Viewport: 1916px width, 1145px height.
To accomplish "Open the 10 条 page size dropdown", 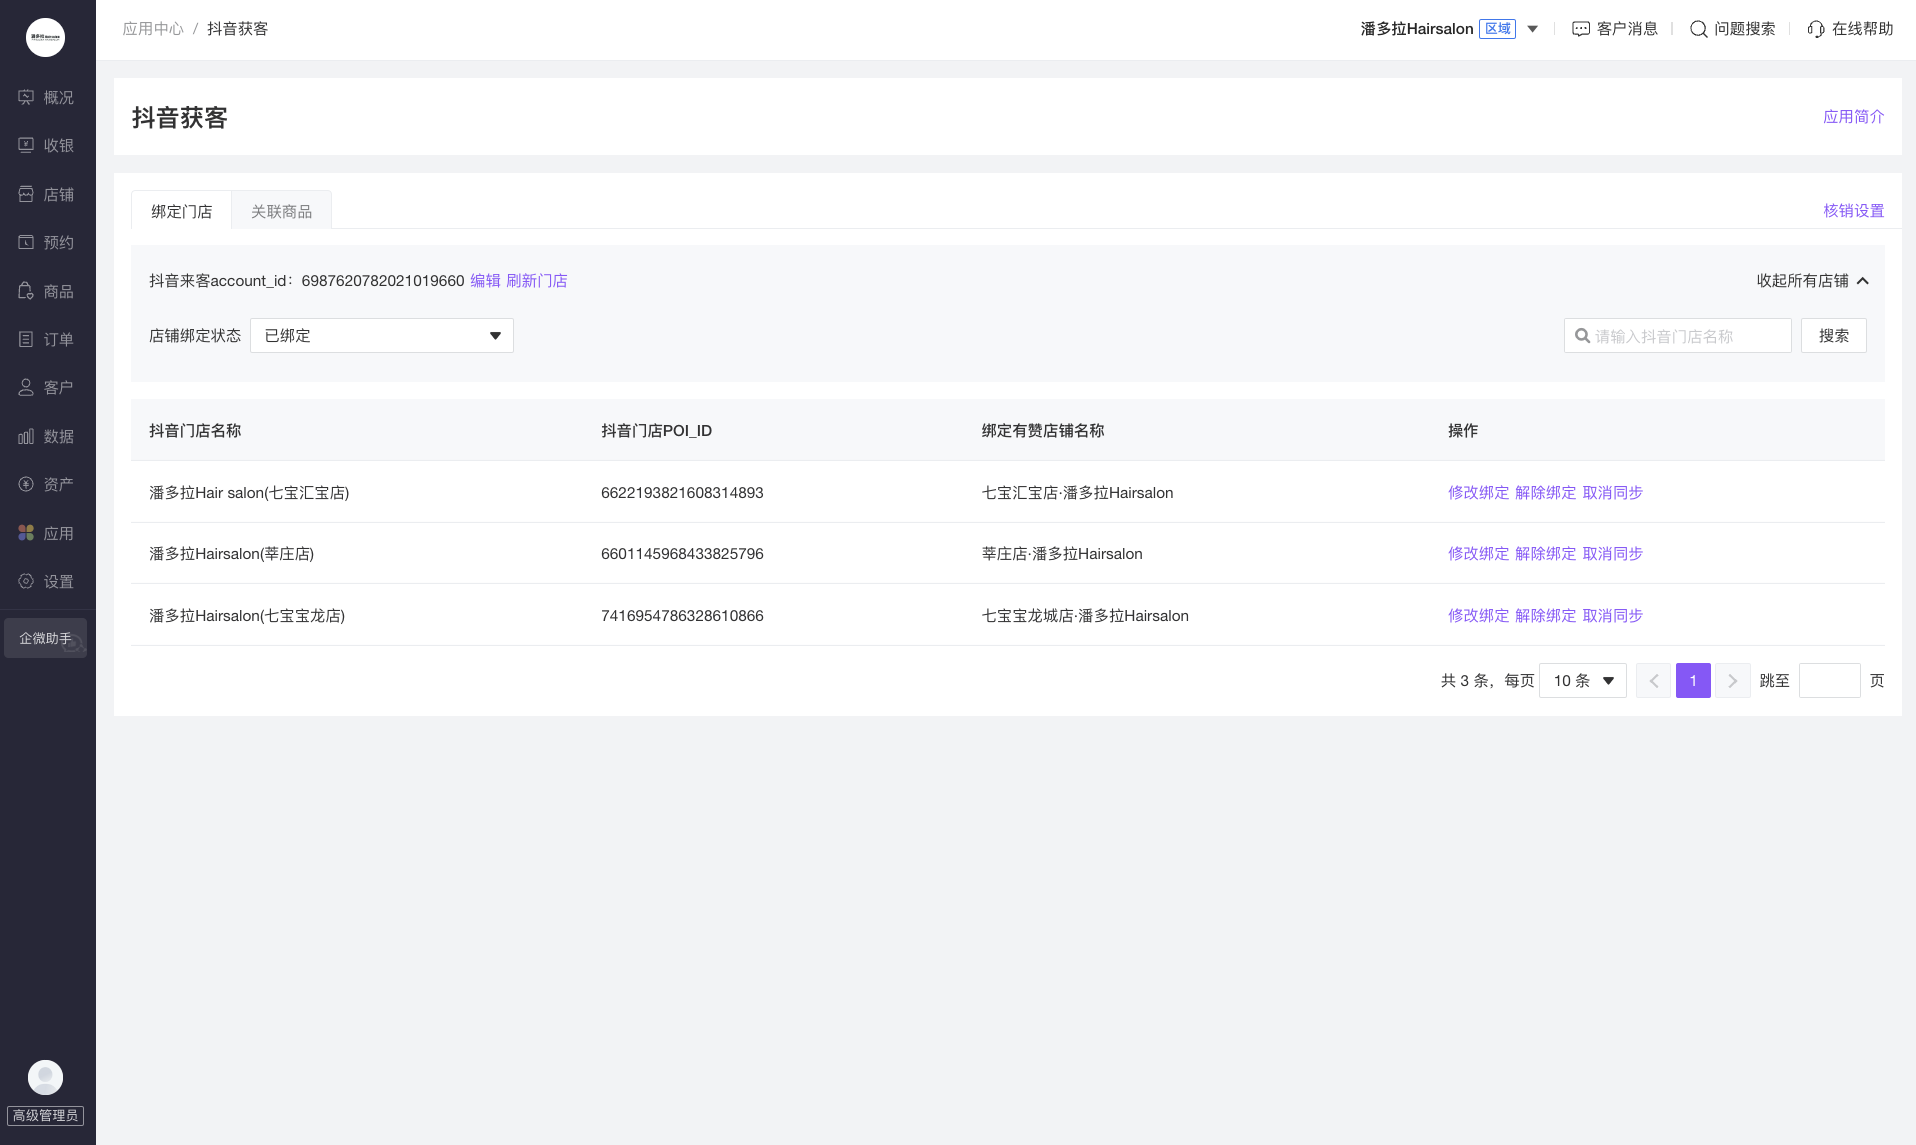I will 1583,681.
